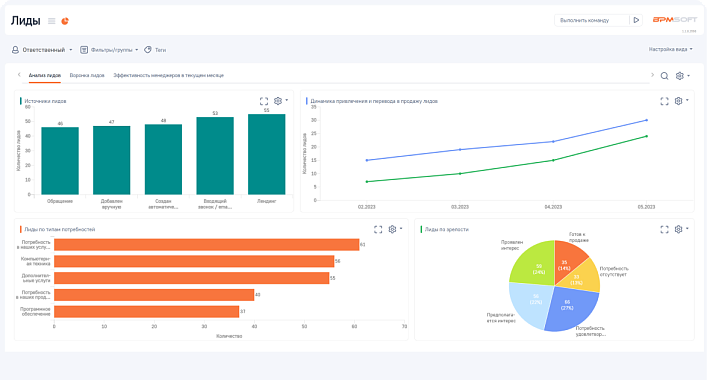Expand Динамика привлечения chart to fullscreen
Screen dimensions: 707x380
664,101
